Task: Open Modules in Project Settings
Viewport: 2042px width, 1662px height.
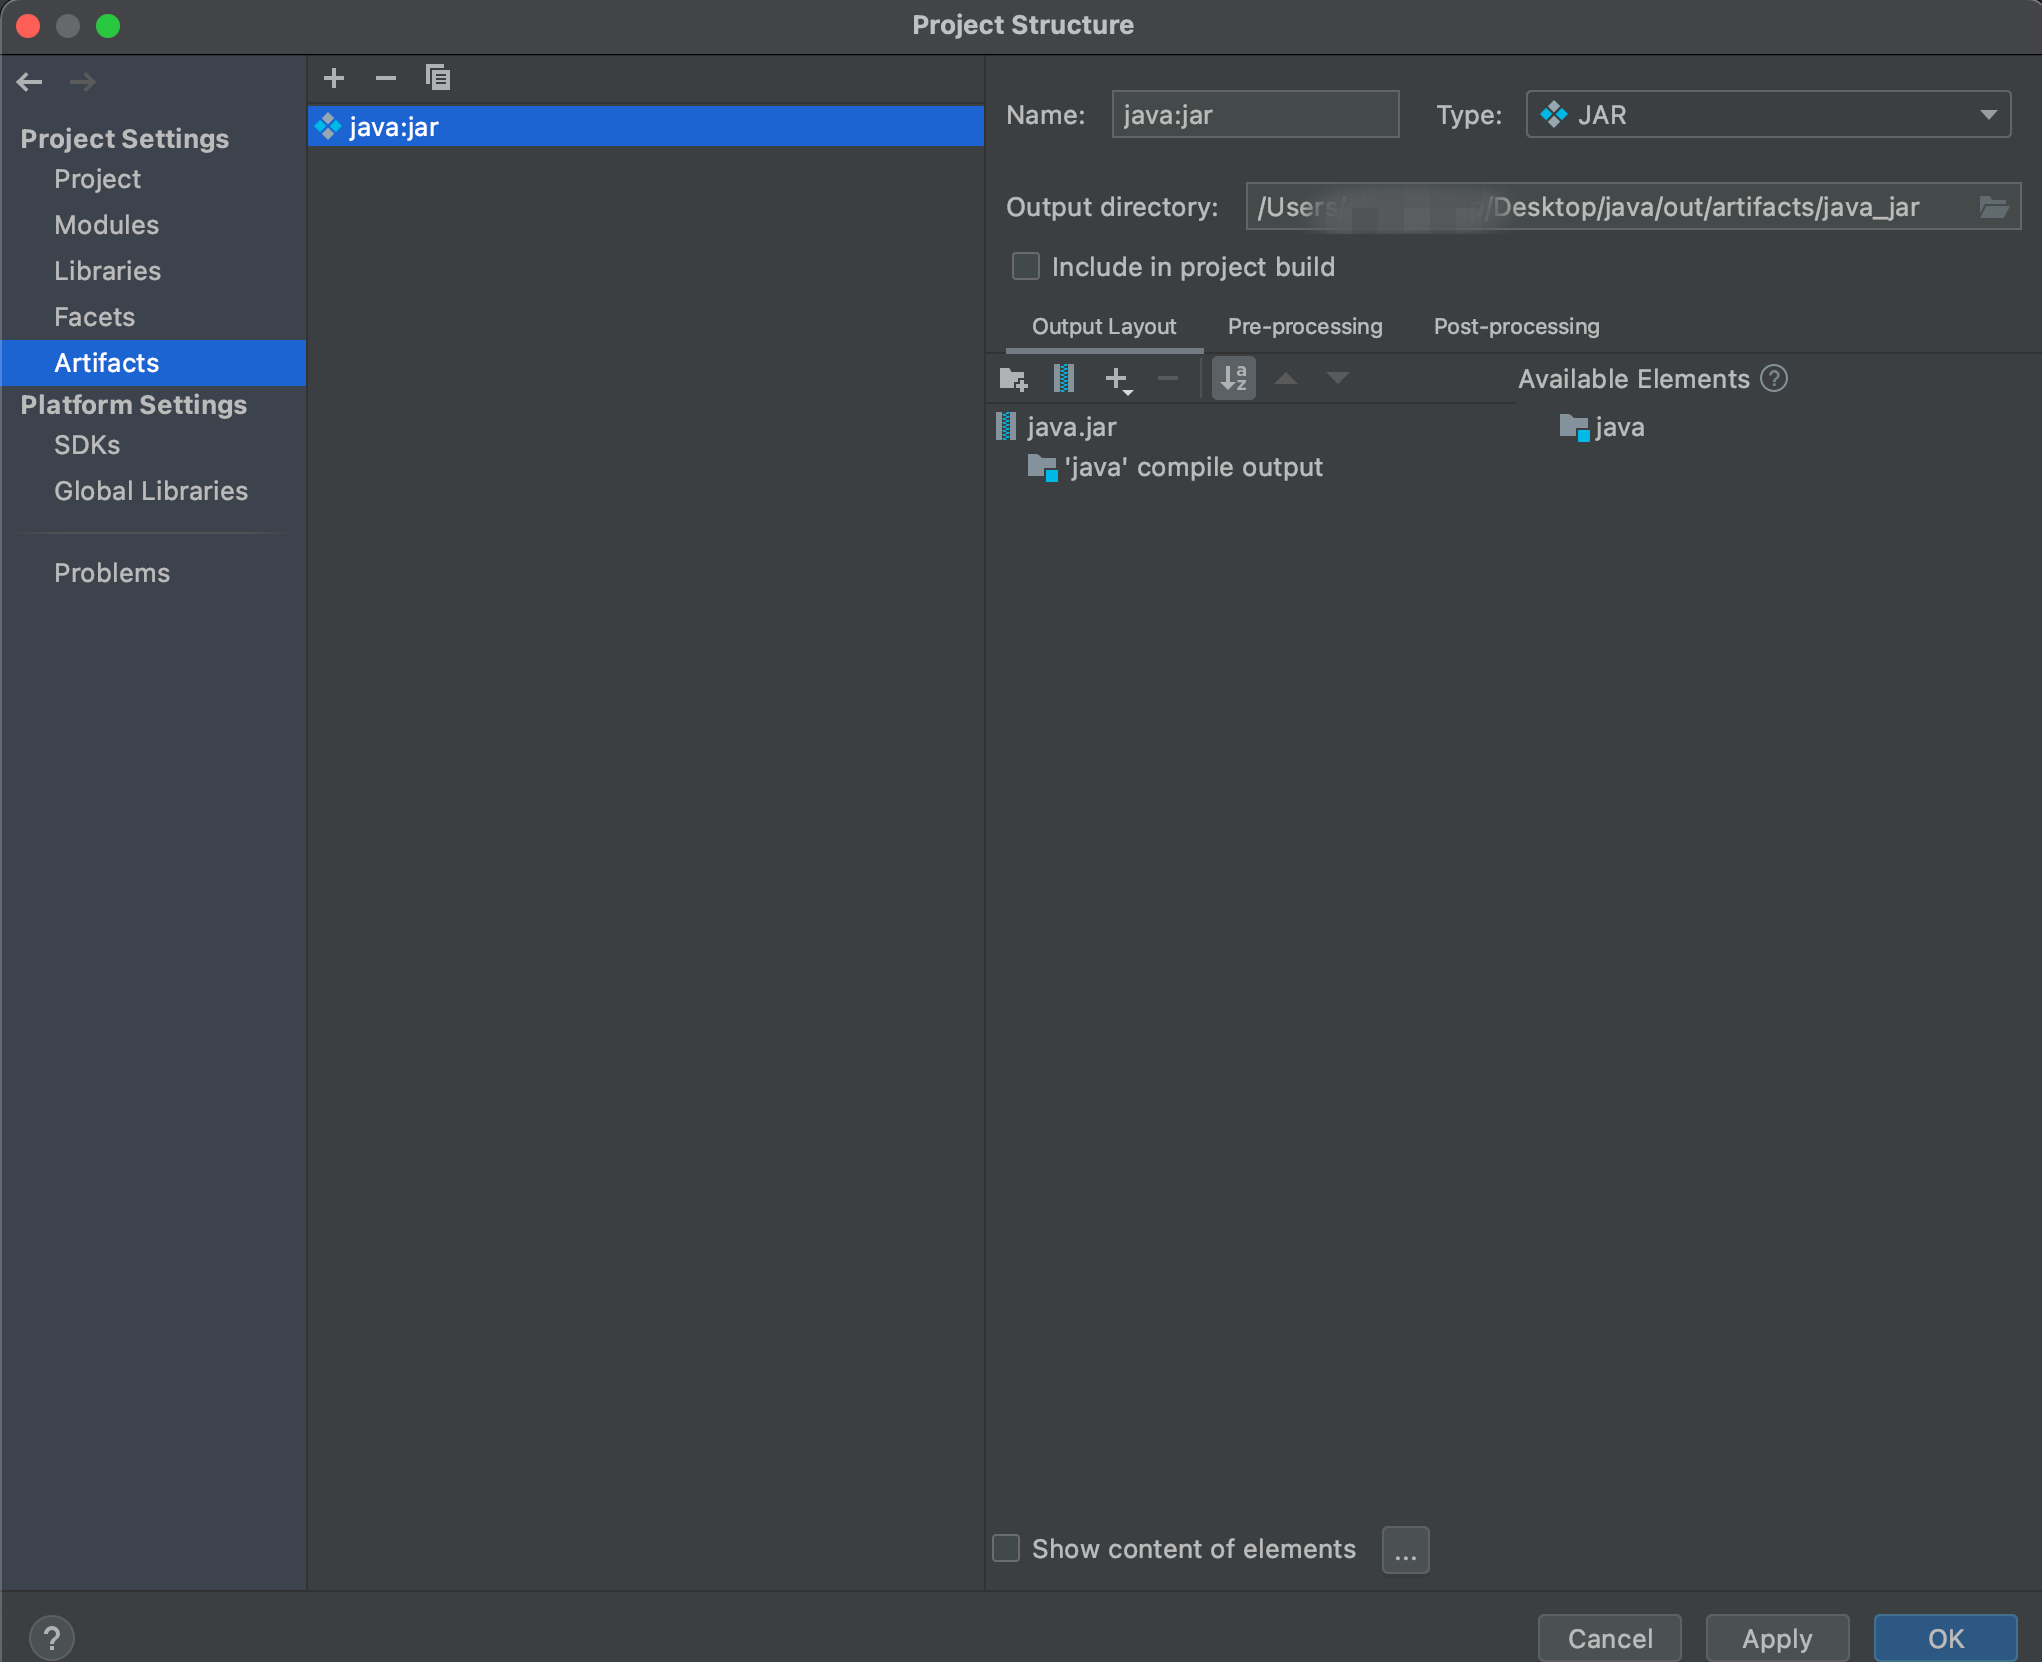Action: click(x=107, y=225)
